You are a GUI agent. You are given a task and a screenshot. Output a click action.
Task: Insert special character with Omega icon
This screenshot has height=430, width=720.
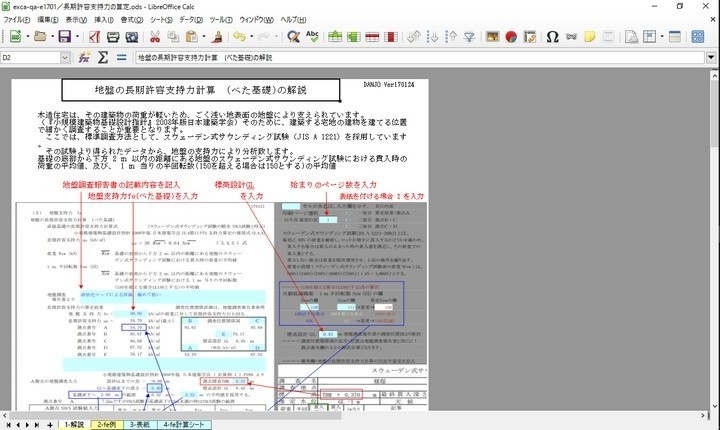(x=552, y=36)
